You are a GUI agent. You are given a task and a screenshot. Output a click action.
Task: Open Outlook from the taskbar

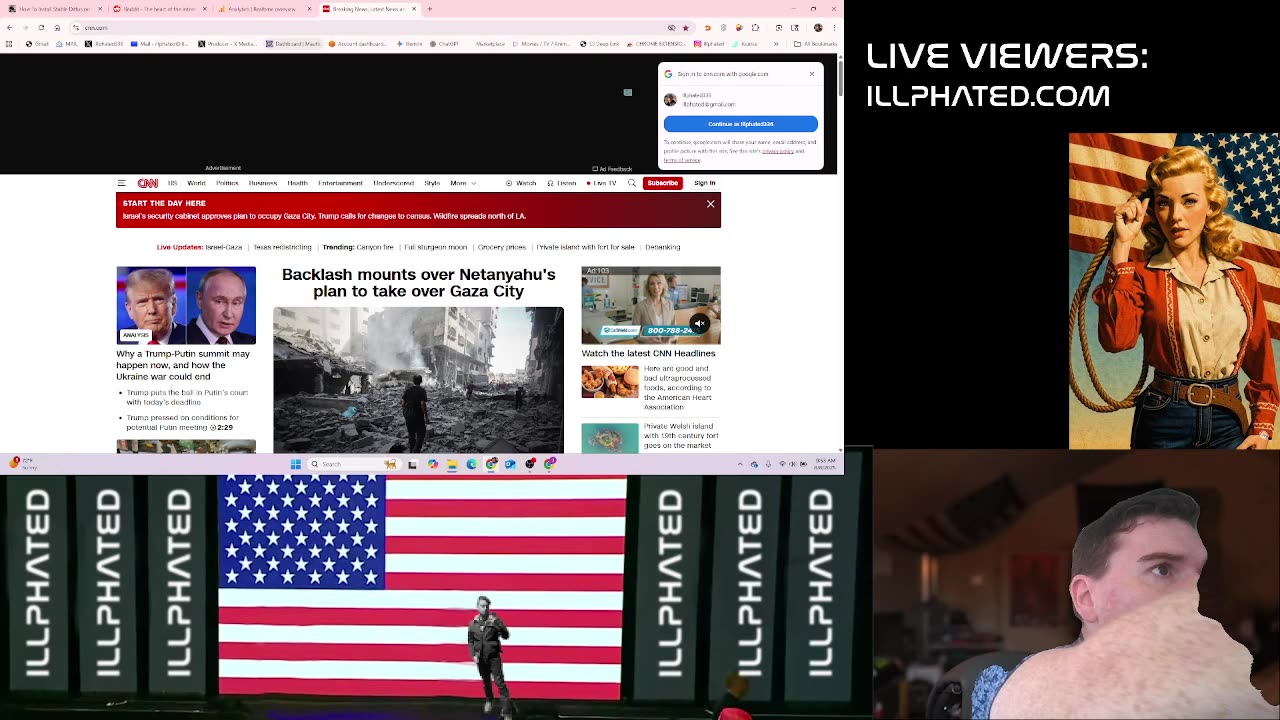tap(510, 464)
